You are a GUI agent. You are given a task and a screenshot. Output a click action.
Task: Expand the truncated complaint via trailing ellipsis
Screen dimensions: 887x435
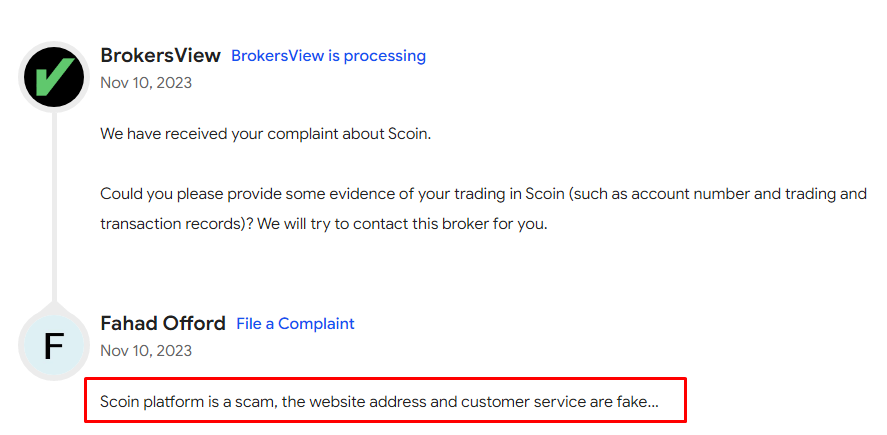(x=653, y=402)
